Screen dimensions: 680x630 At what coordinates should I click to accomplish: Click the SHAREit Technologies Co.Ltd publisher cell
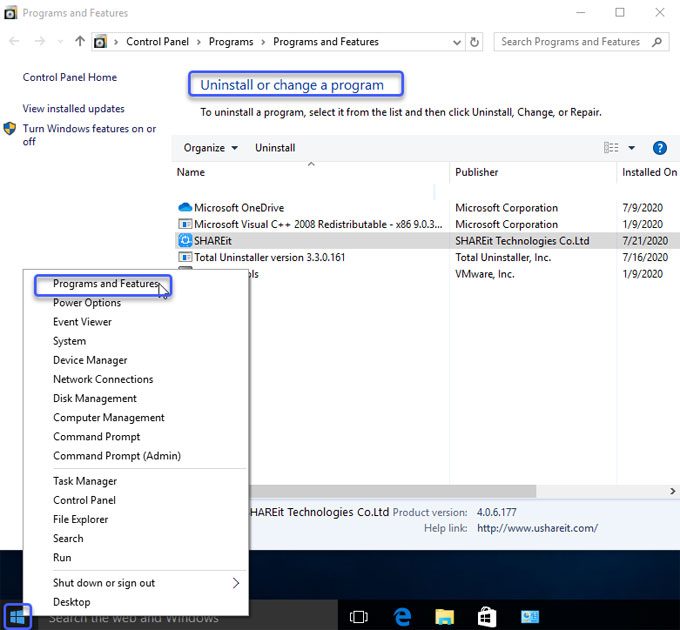pyautogui.click(x=522, y=241)
